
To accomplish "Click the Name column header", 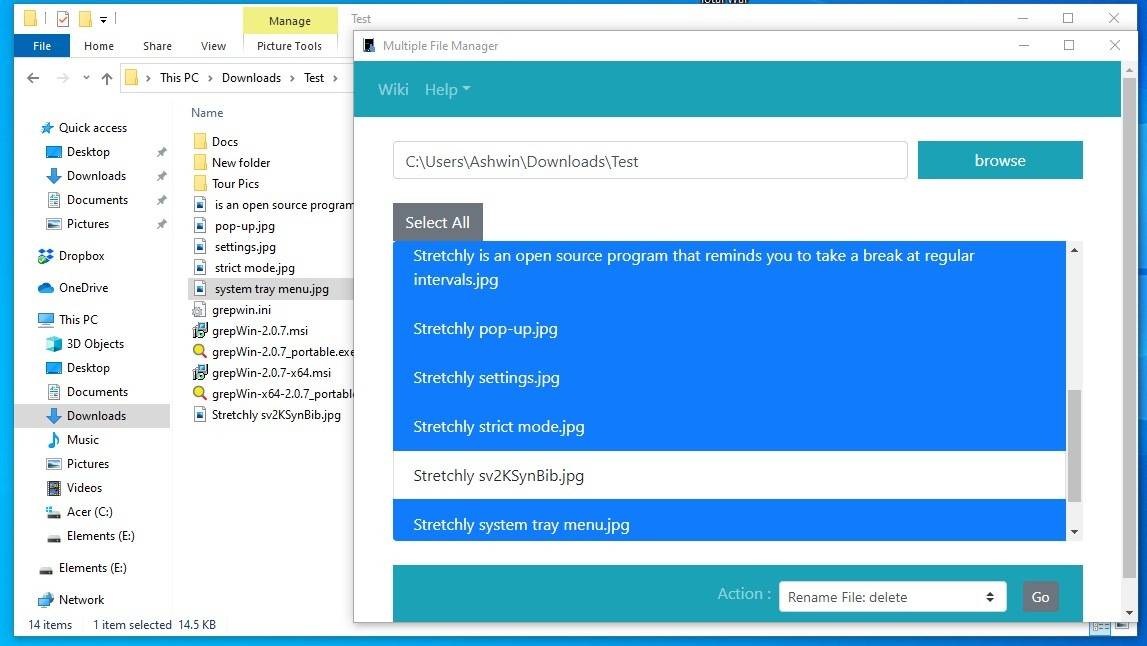I will (x=207, y=113).
